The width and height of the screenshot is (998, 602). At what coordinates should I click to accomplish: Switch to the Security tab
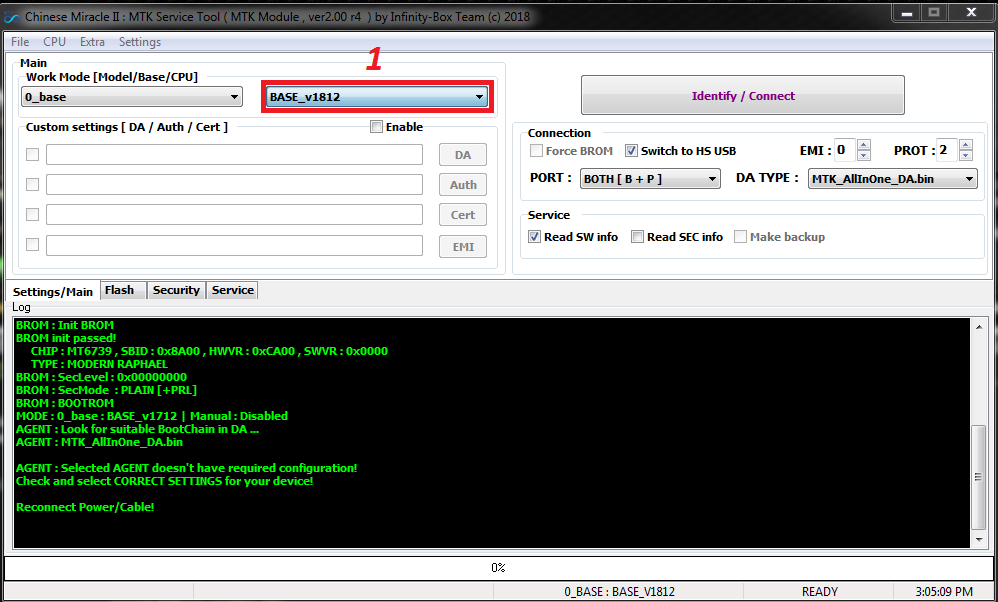click(x=176, y=290)
